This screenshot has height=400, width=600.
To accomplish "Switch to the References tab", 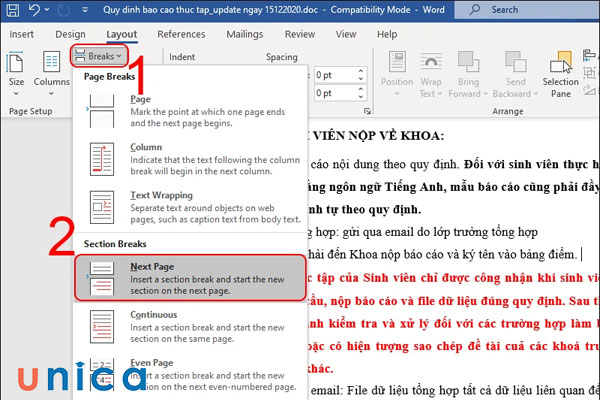I will (181, 33).
